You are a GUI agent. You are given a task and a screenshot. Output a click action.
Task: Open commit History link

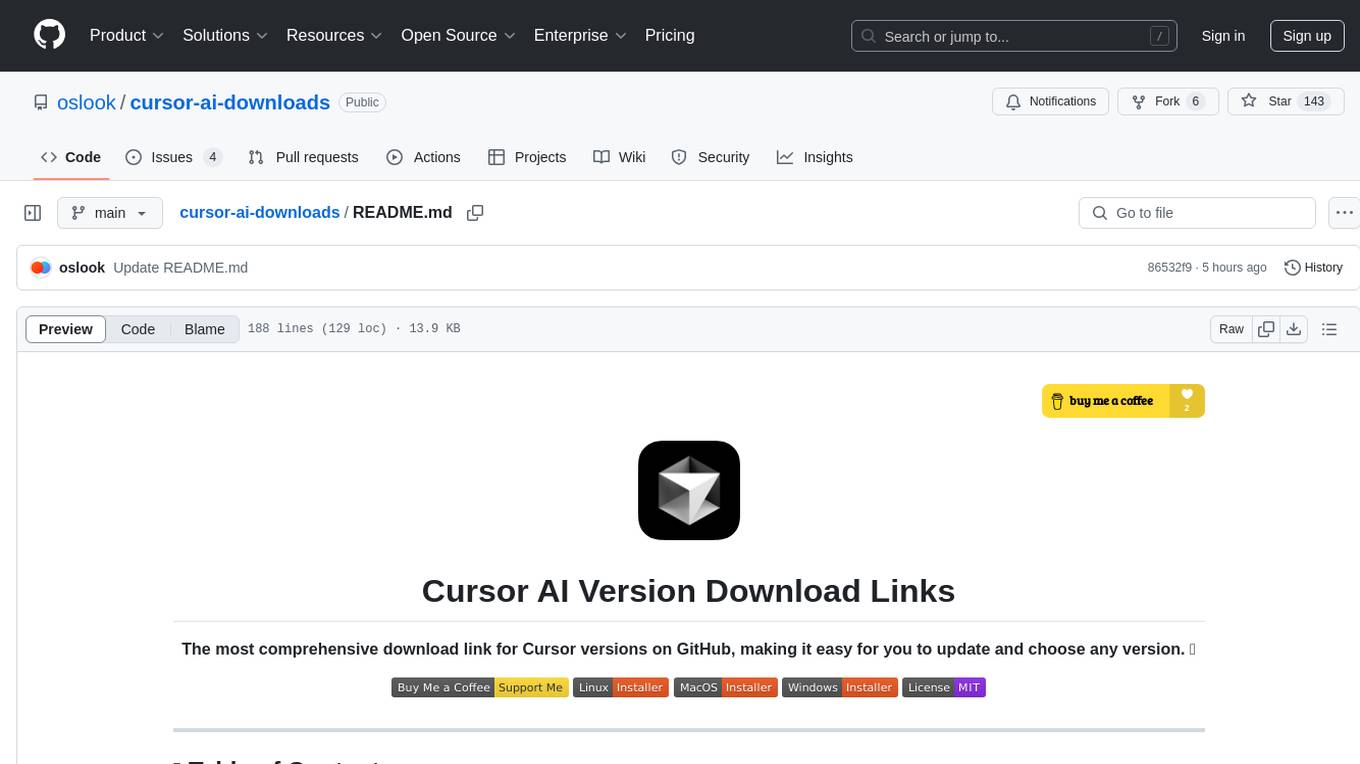(x=1313, y=268)
